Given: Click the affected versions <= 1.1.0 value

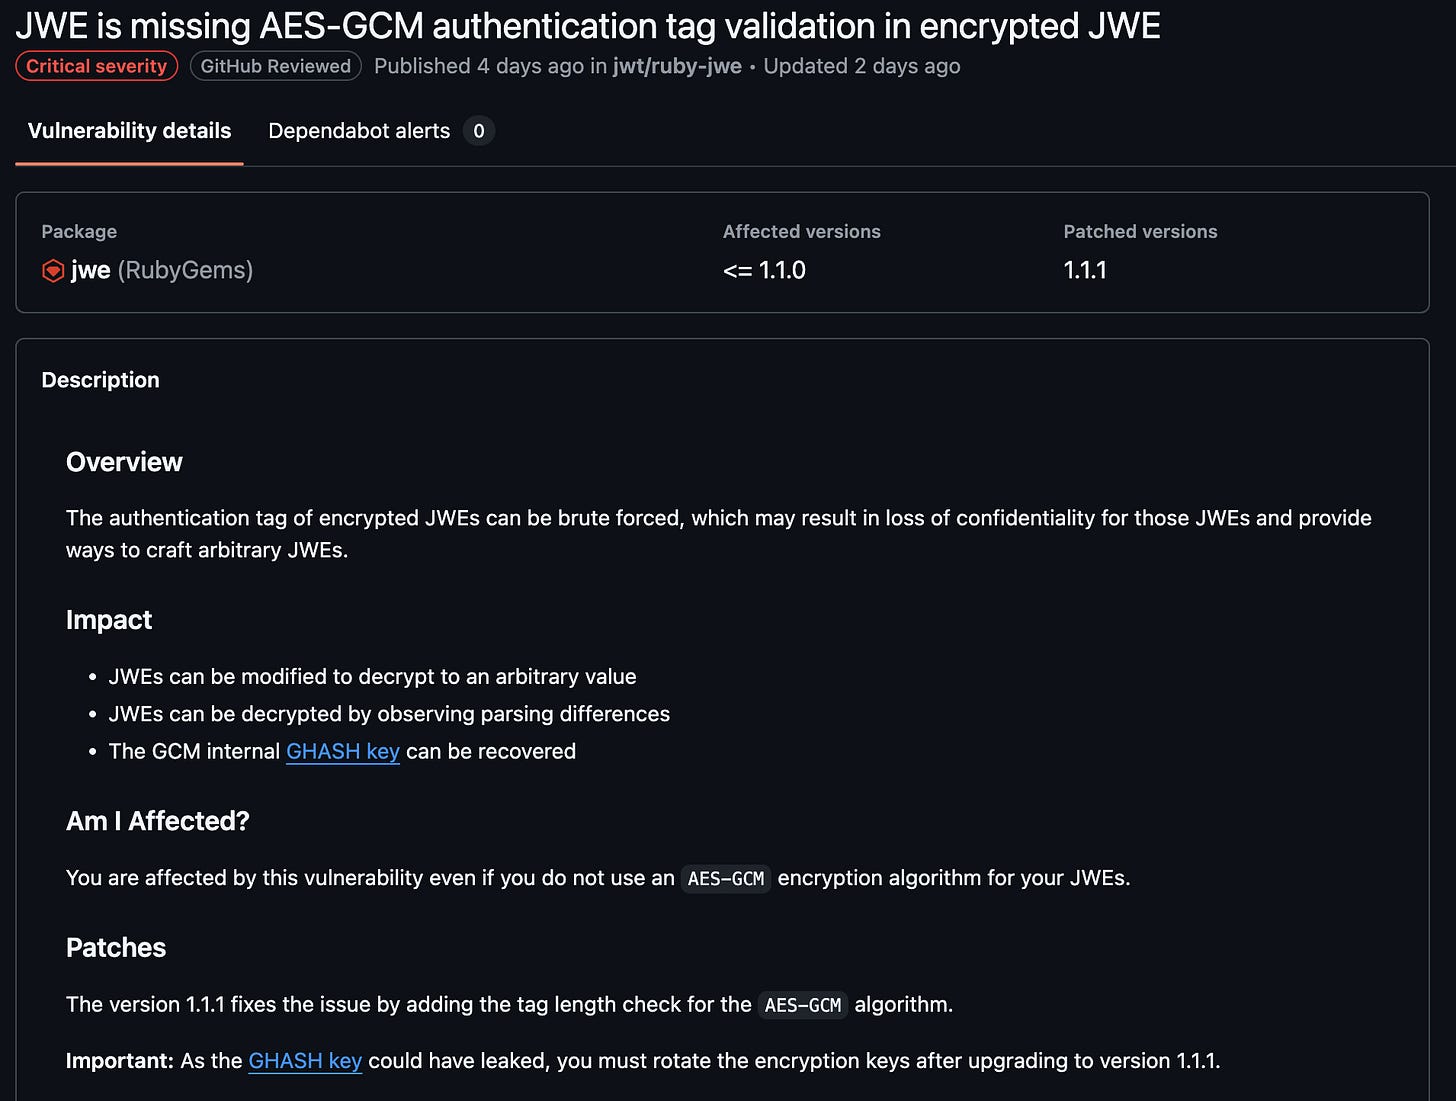Looking at the screenshot, I should (764, 270).
